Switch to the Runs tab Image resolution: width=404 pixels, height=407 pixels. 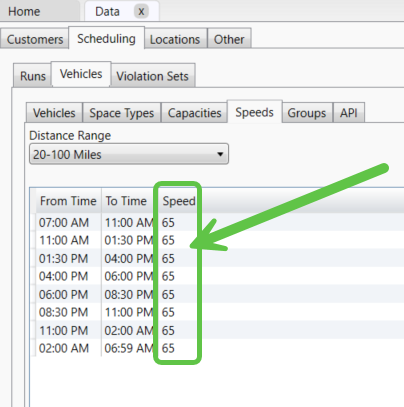pos(33,76)
